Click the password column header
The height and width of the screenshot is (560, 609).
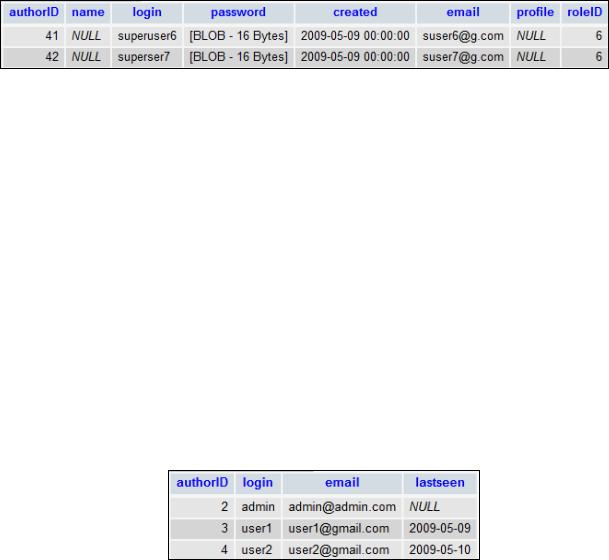click(x=238, y=12)
